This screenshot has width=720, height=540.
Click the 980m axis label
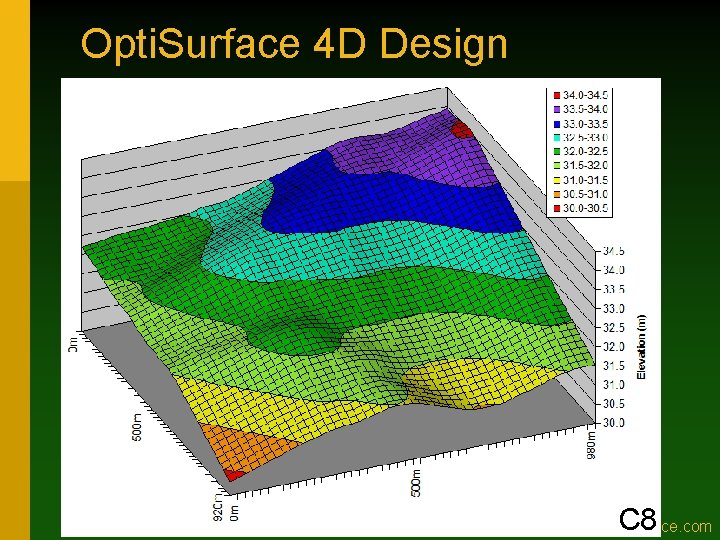point(591,446)
